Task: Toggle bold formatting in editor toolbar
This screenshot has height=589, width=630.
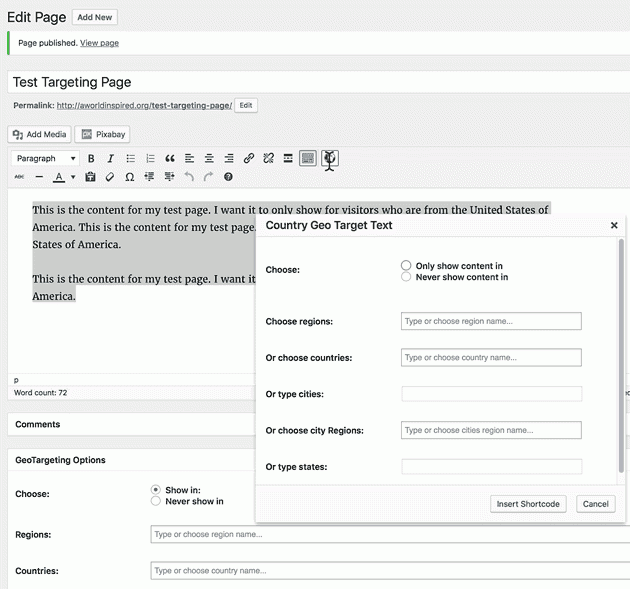Action: click(x=91, y=159)
